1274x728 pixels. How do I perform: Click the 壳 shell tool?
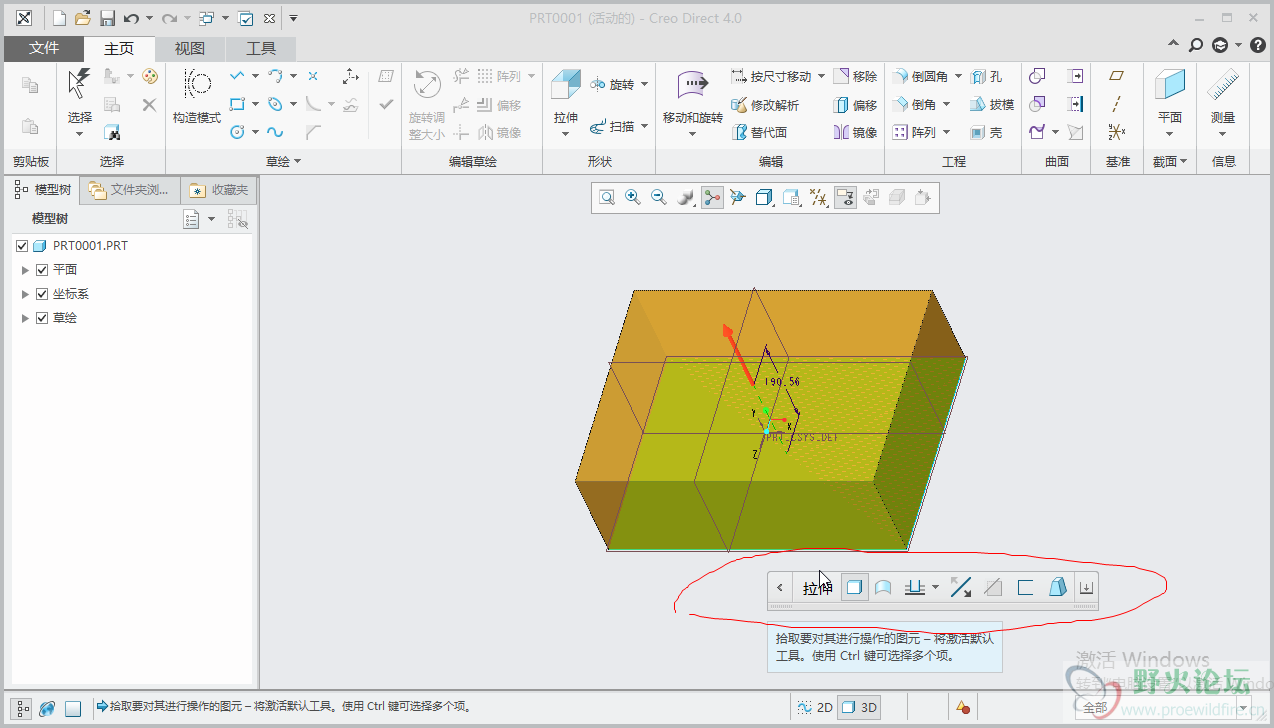986,132
